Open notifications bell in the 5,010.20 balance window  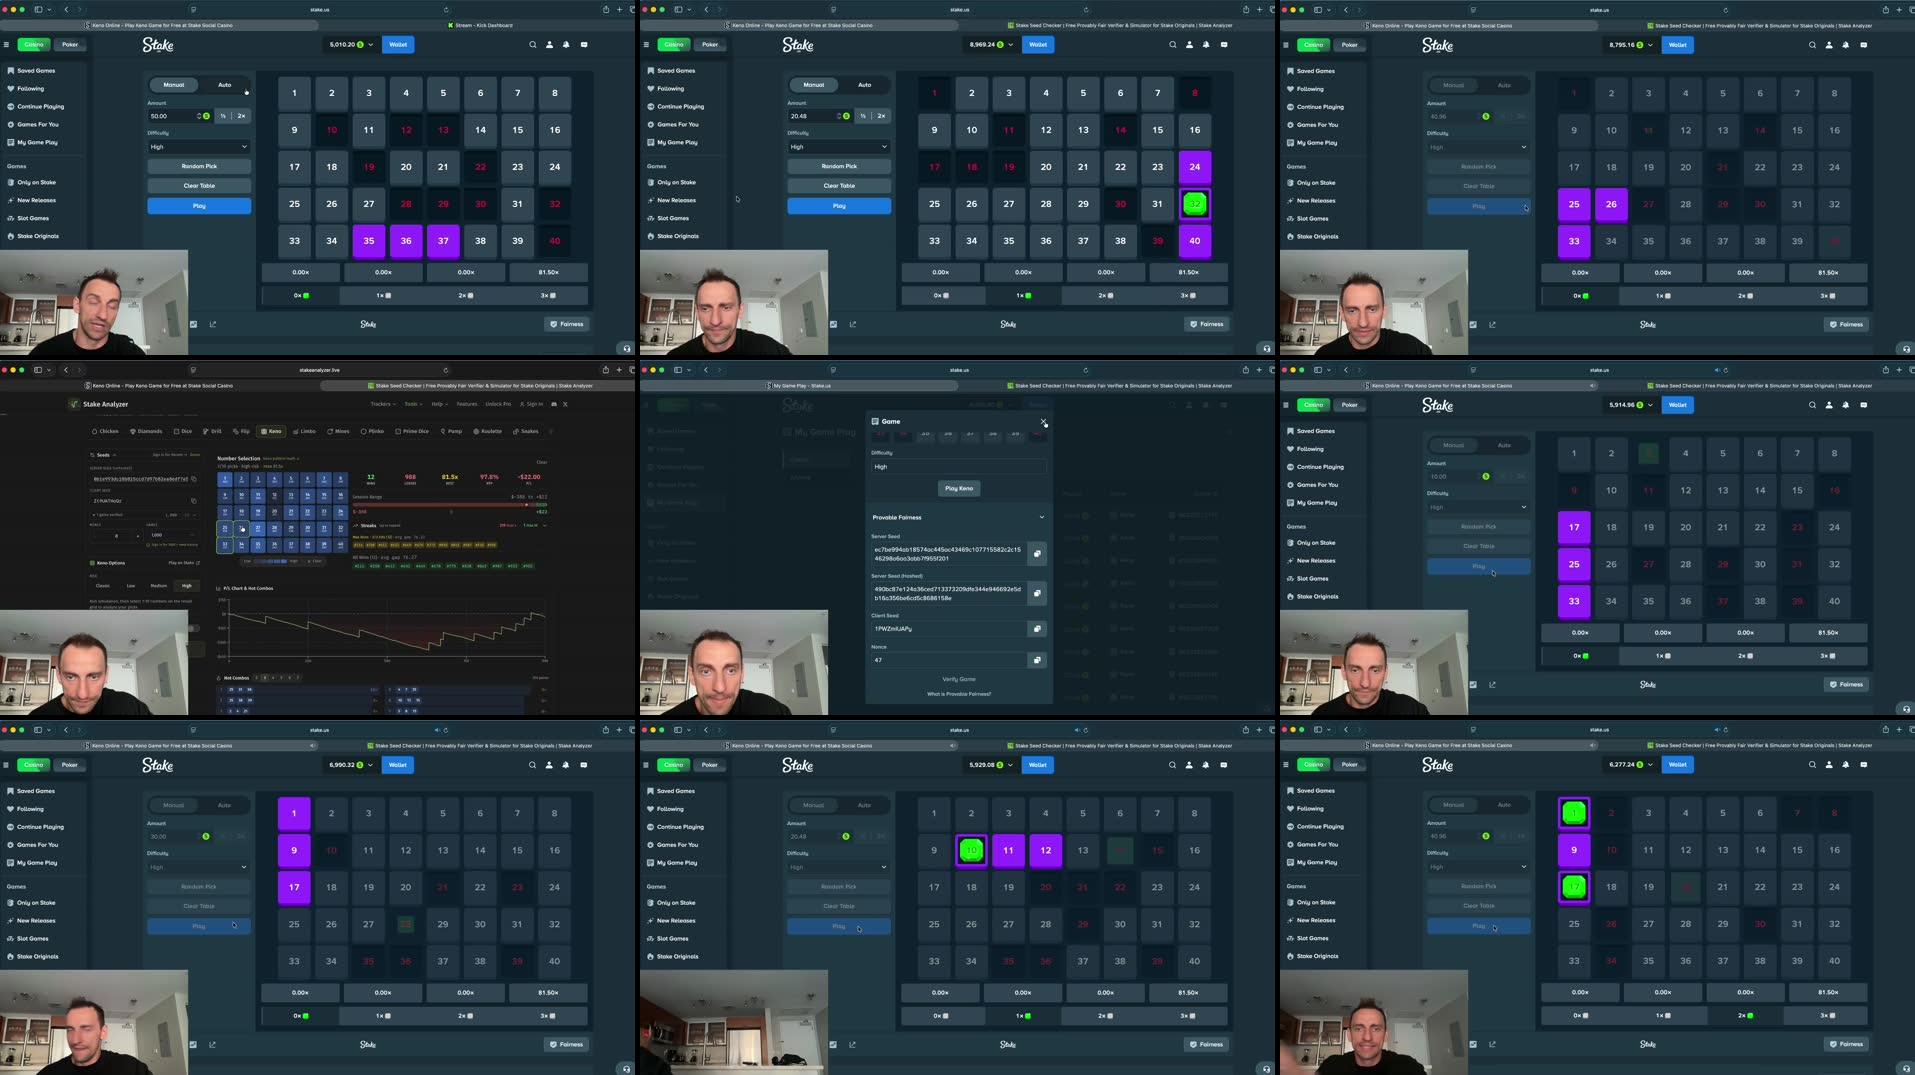coord(566,44)
